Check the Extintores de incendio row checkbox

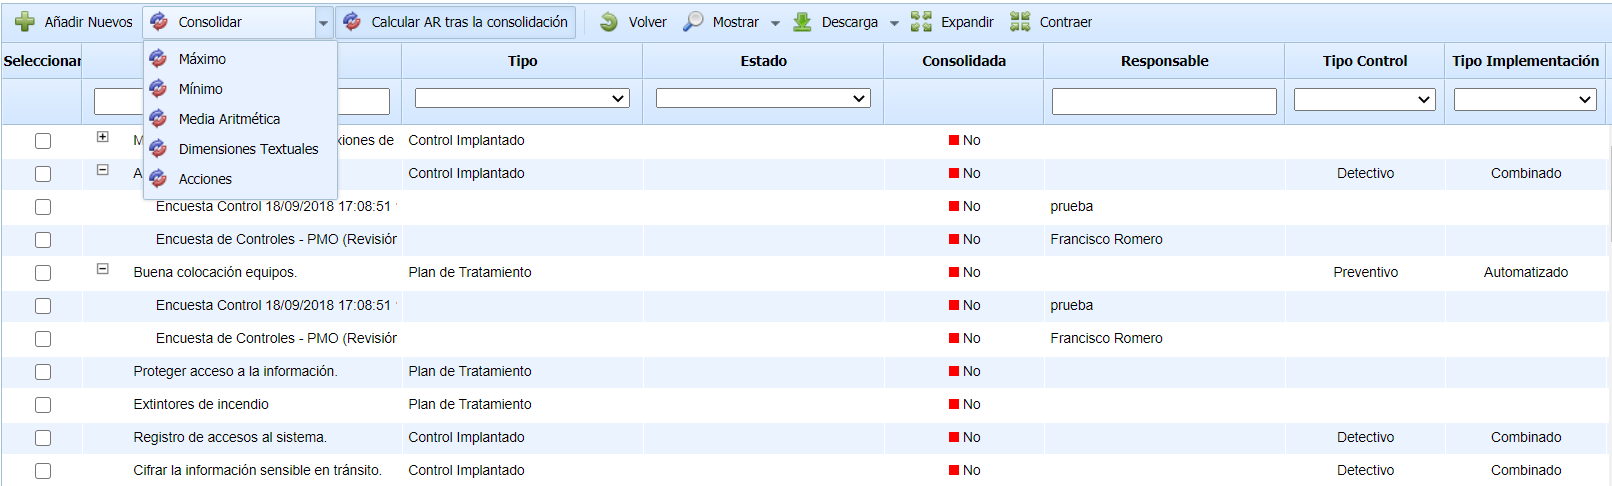tap(43, 405)
